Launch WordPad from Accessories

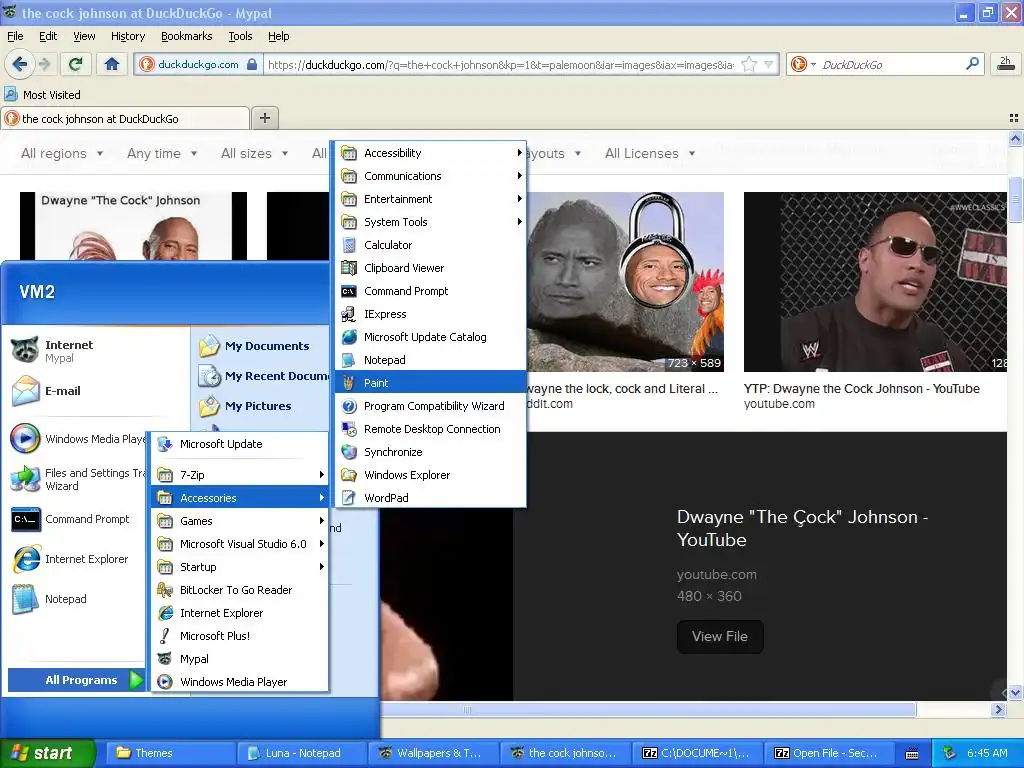430,498
